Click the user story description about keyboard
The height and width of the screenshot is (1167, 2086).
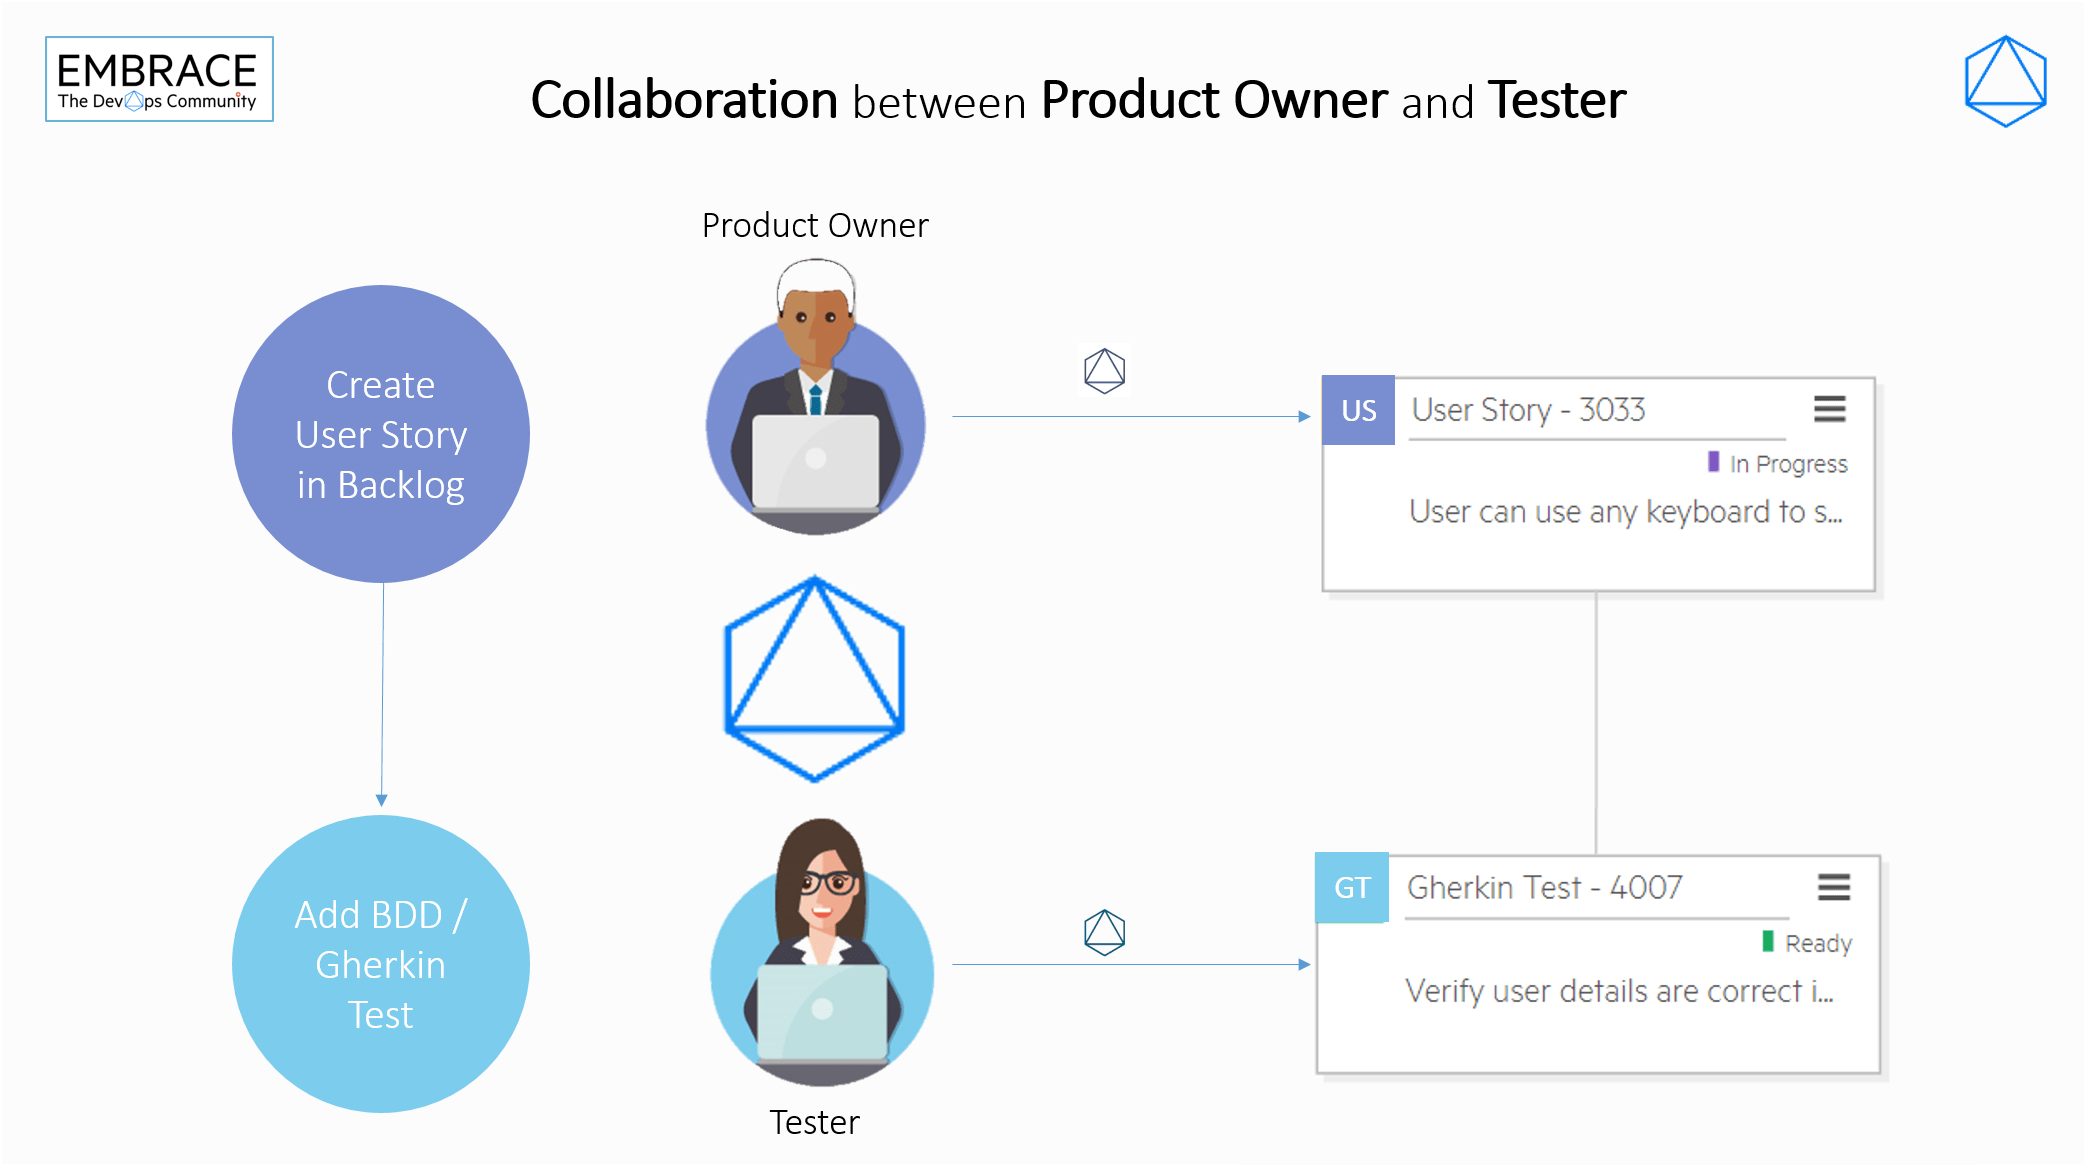pos(1625,512)
